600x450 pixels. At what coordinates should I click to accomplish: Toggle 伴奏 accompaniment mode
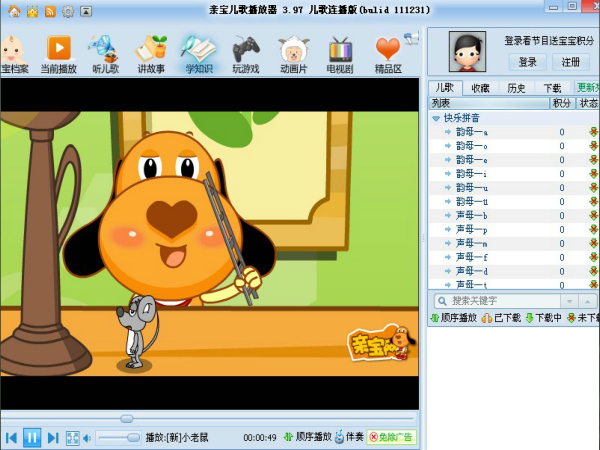pyautogui.click(x=348, y=437)
